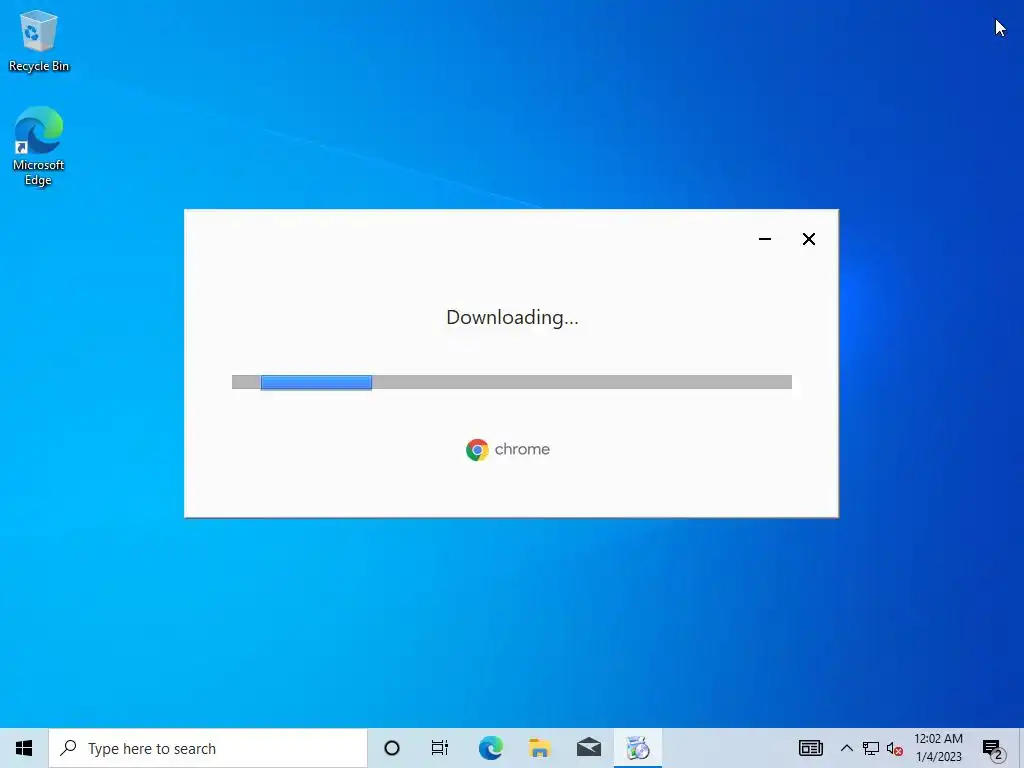The image size is (1024, 768).
Task: Click the Downloading... status text
Action: click(x=512, y=317)
